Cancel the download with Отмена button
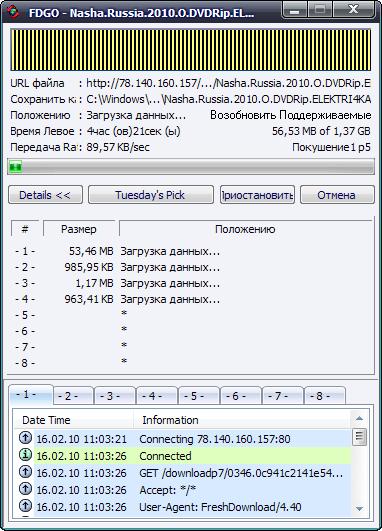The height and width of the screenshot is (531, 382). pos(337,195)
